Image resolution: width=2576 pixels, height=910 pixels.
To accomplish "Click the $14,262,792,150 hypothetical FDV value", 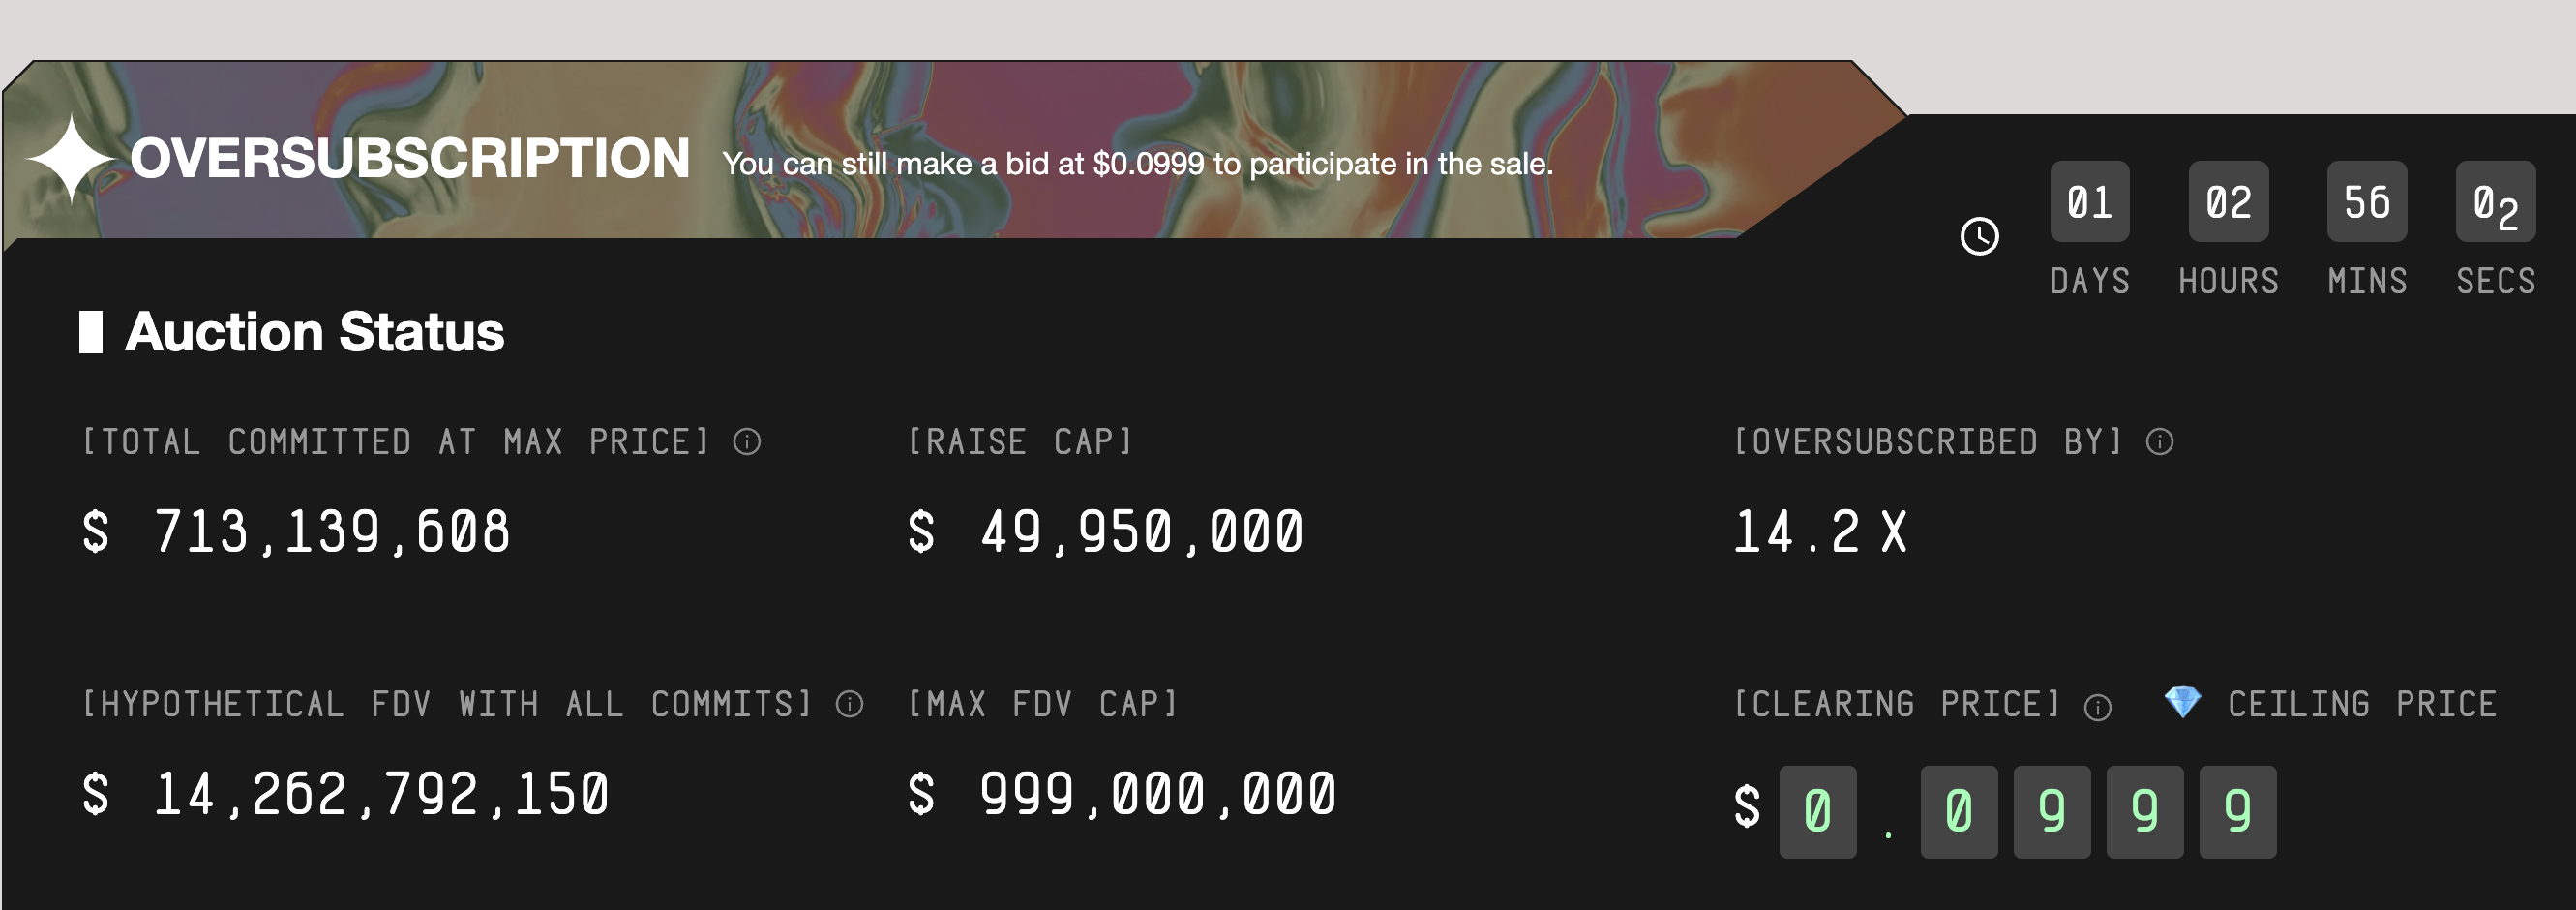I will click(345, 795).
